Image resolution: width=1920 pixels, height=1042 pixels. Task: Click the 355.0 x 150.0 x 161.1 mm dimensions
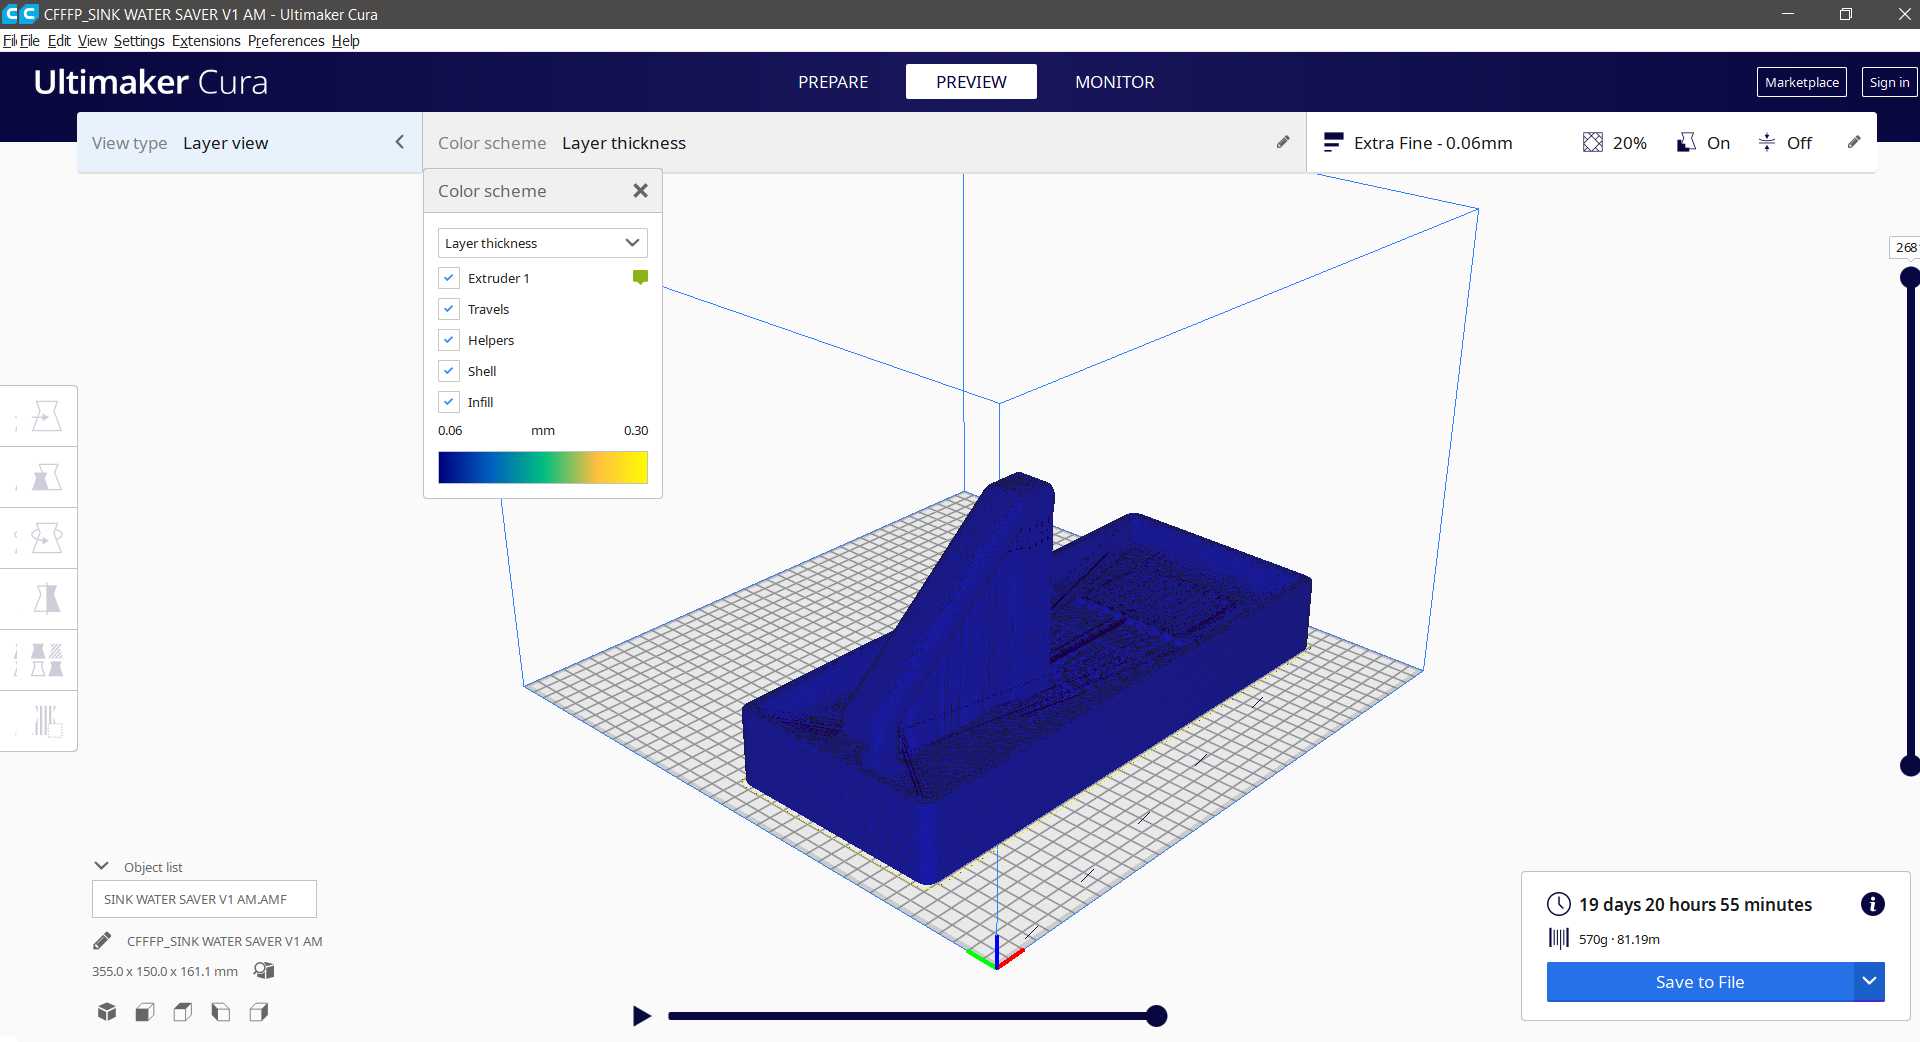165,971
